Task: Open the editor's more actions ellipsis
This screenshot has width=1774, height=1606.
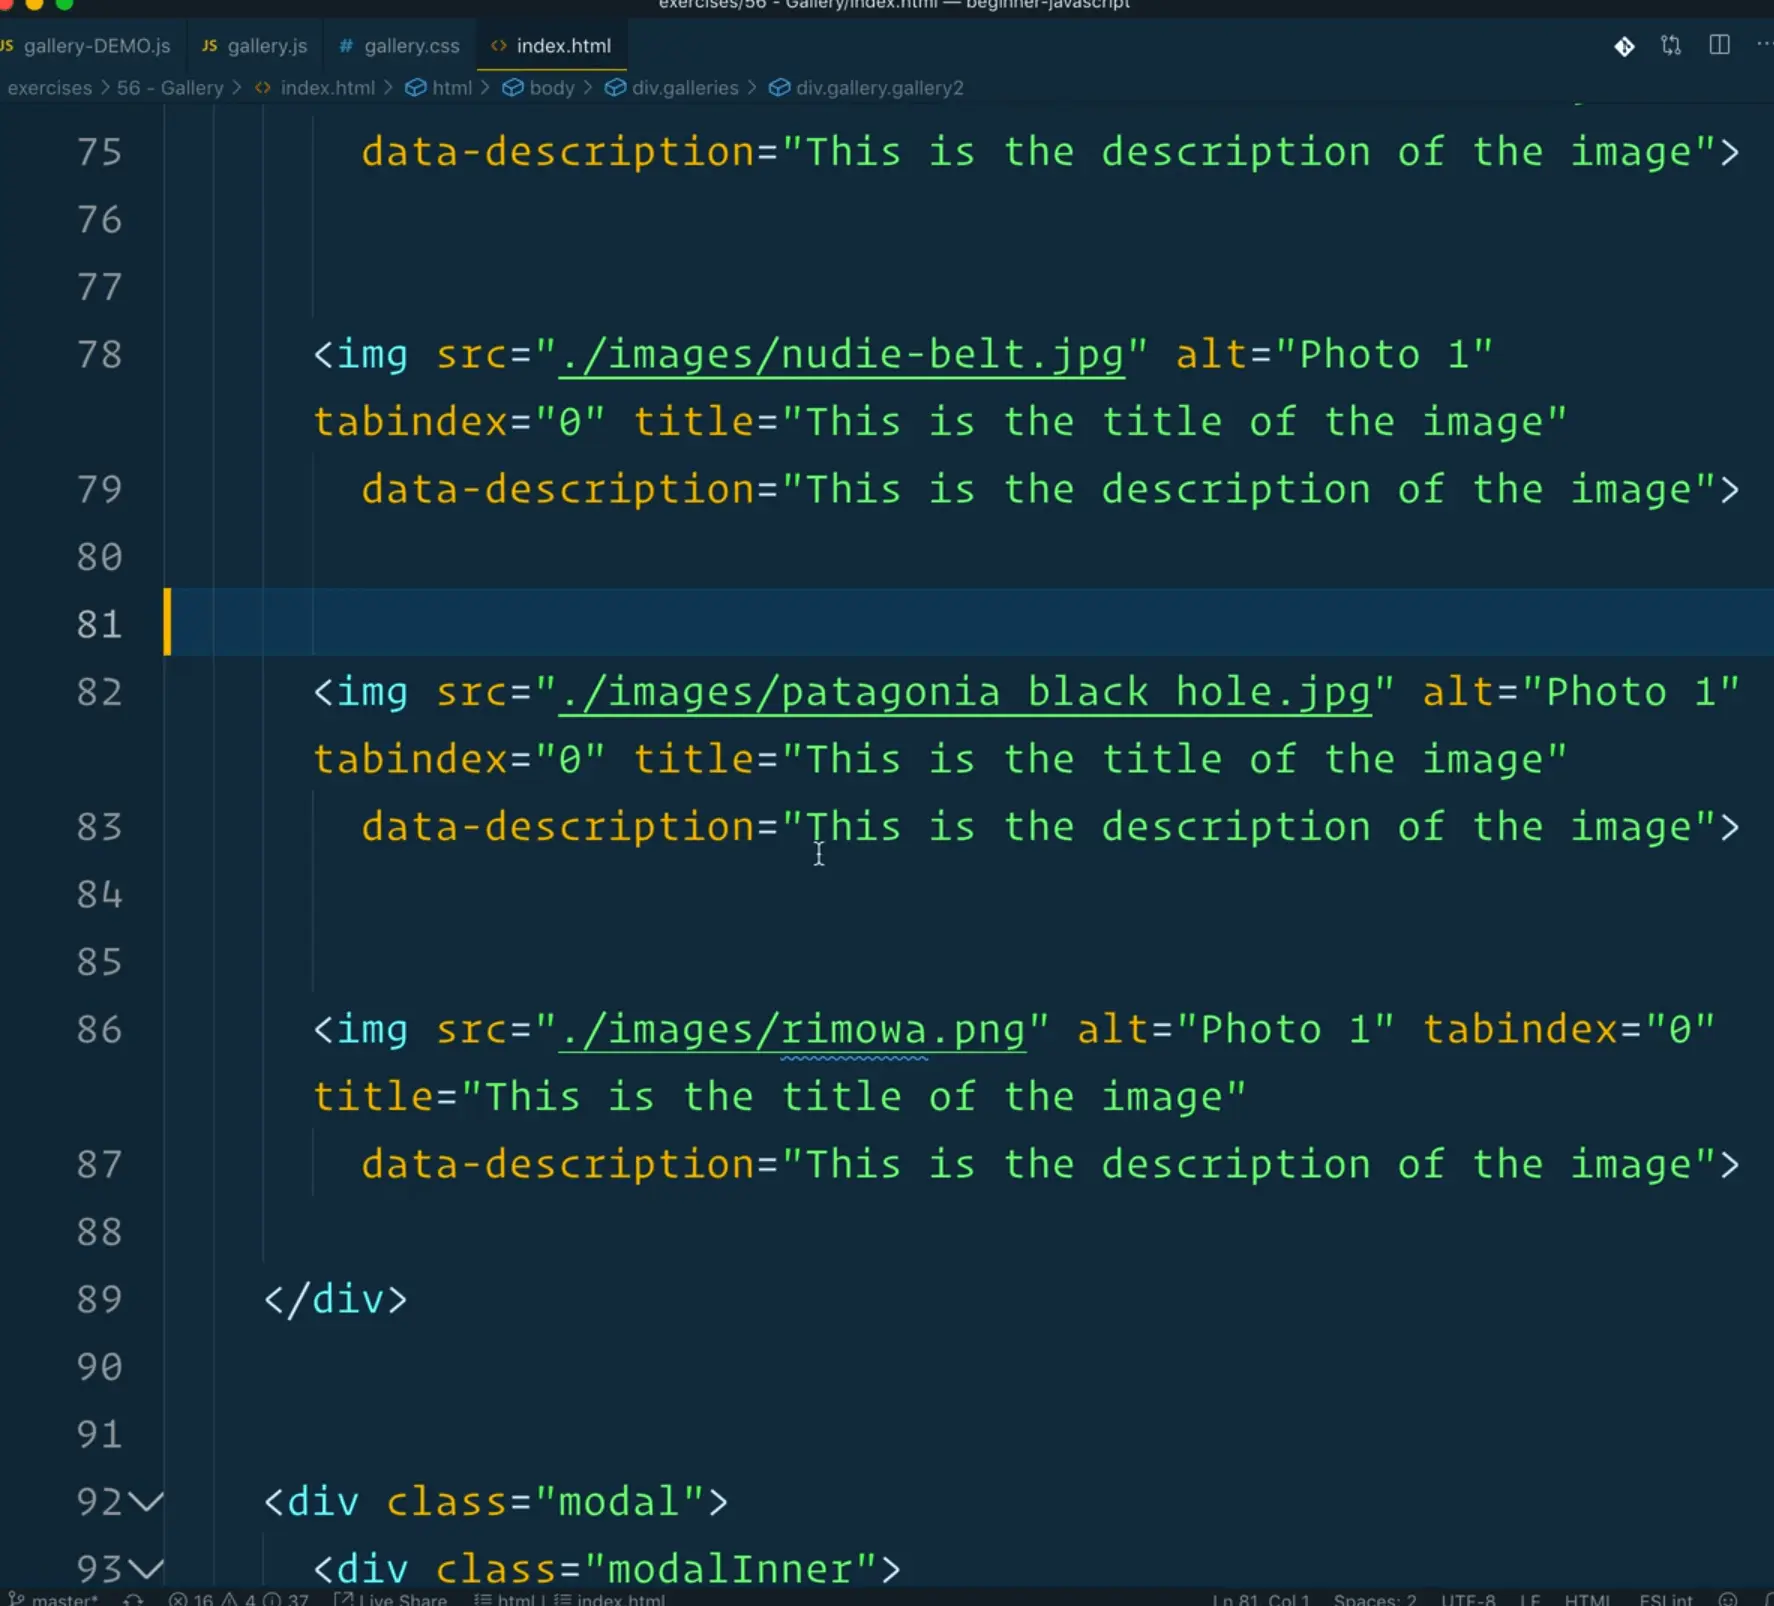Action: coord(1763,46)
